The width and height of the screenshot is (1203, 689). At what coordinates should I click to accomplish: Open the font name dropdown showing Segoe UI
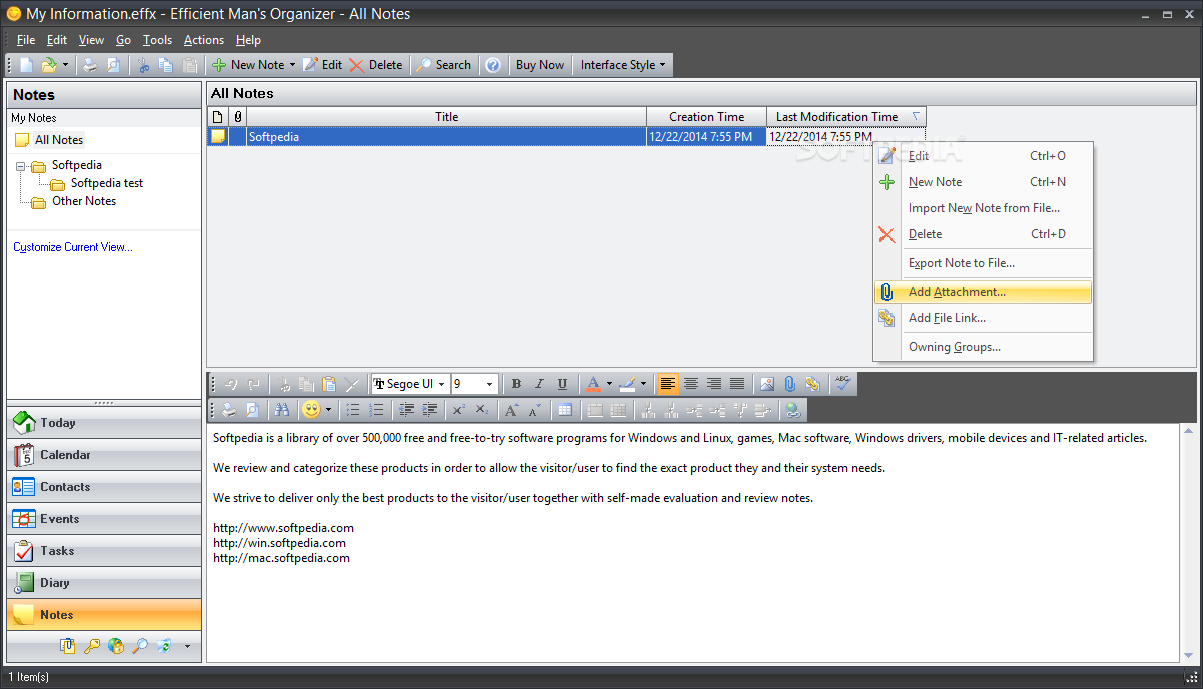coord(441,384)
